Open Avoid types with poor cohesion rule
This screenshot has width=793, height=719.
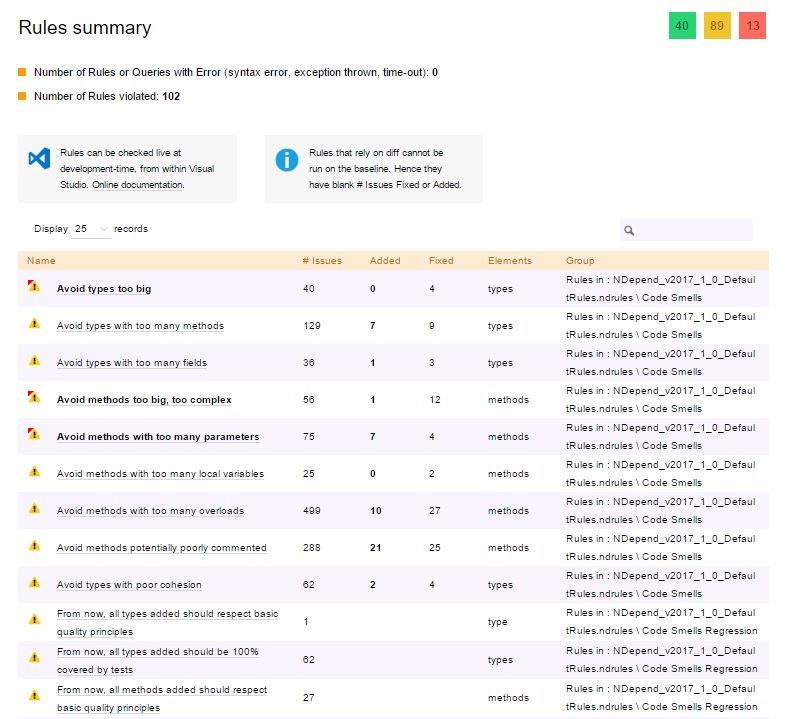129,585
